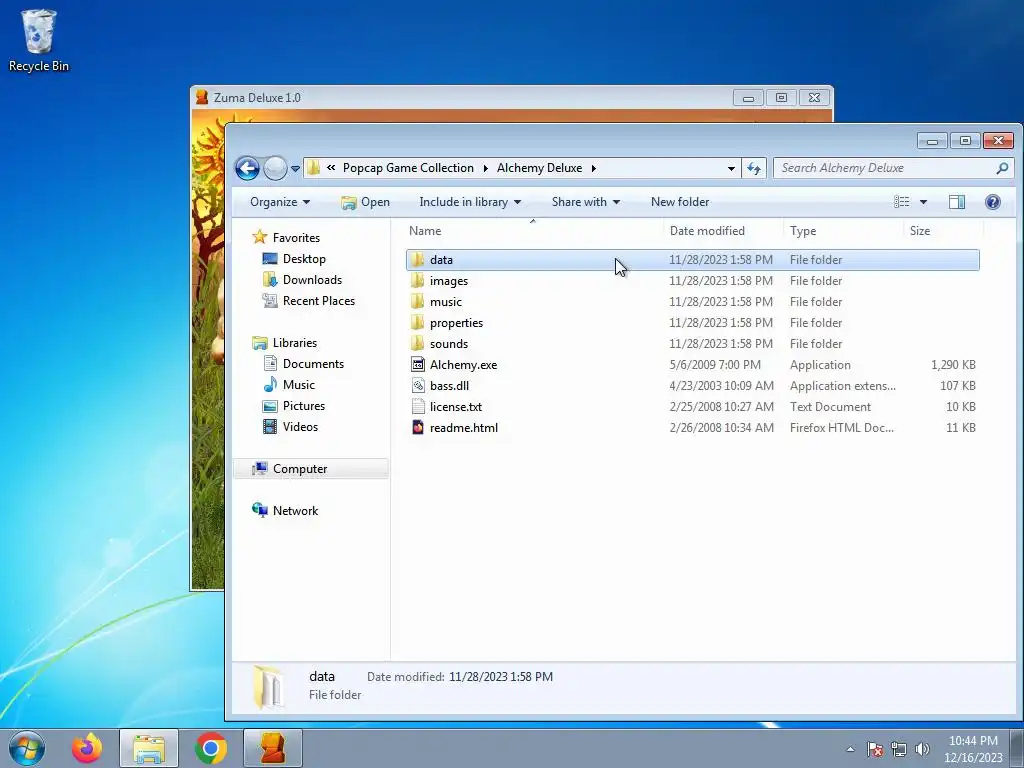Click data folder thumbnail in details pane

pyautogui.click(x=268, y=687)
